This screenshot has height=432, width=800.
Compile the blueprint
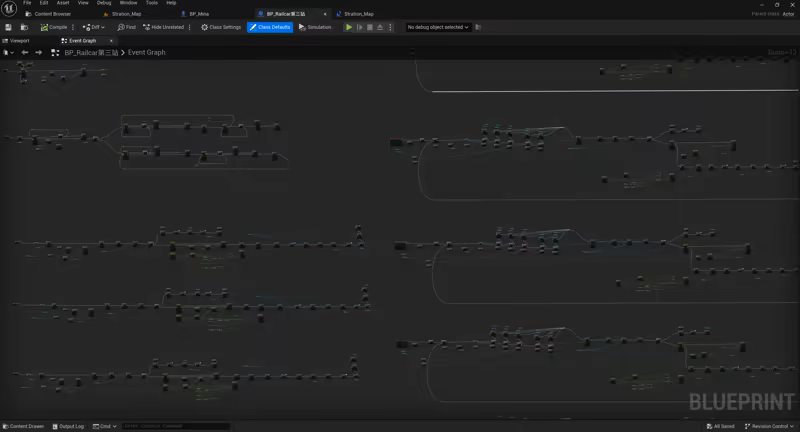point(54,27)
